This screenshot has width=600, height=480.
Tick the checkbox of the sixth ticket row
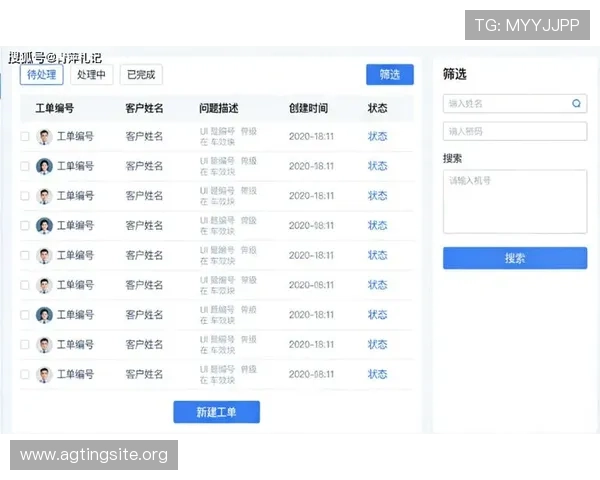point(25,285)
